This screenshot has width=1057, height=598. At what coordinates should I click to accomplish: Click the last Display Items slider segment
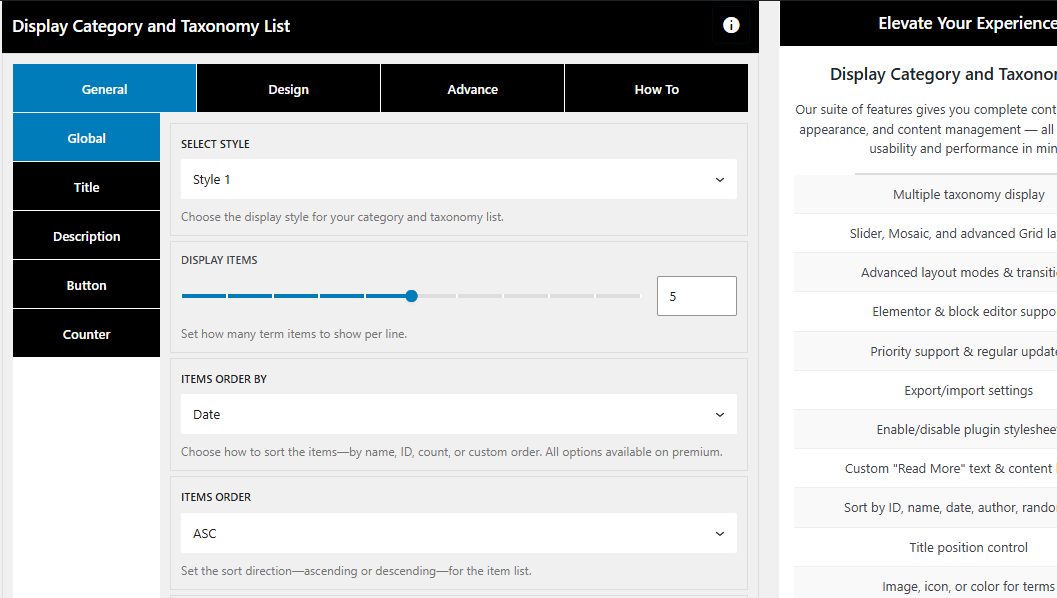click(x=618, y=296)
